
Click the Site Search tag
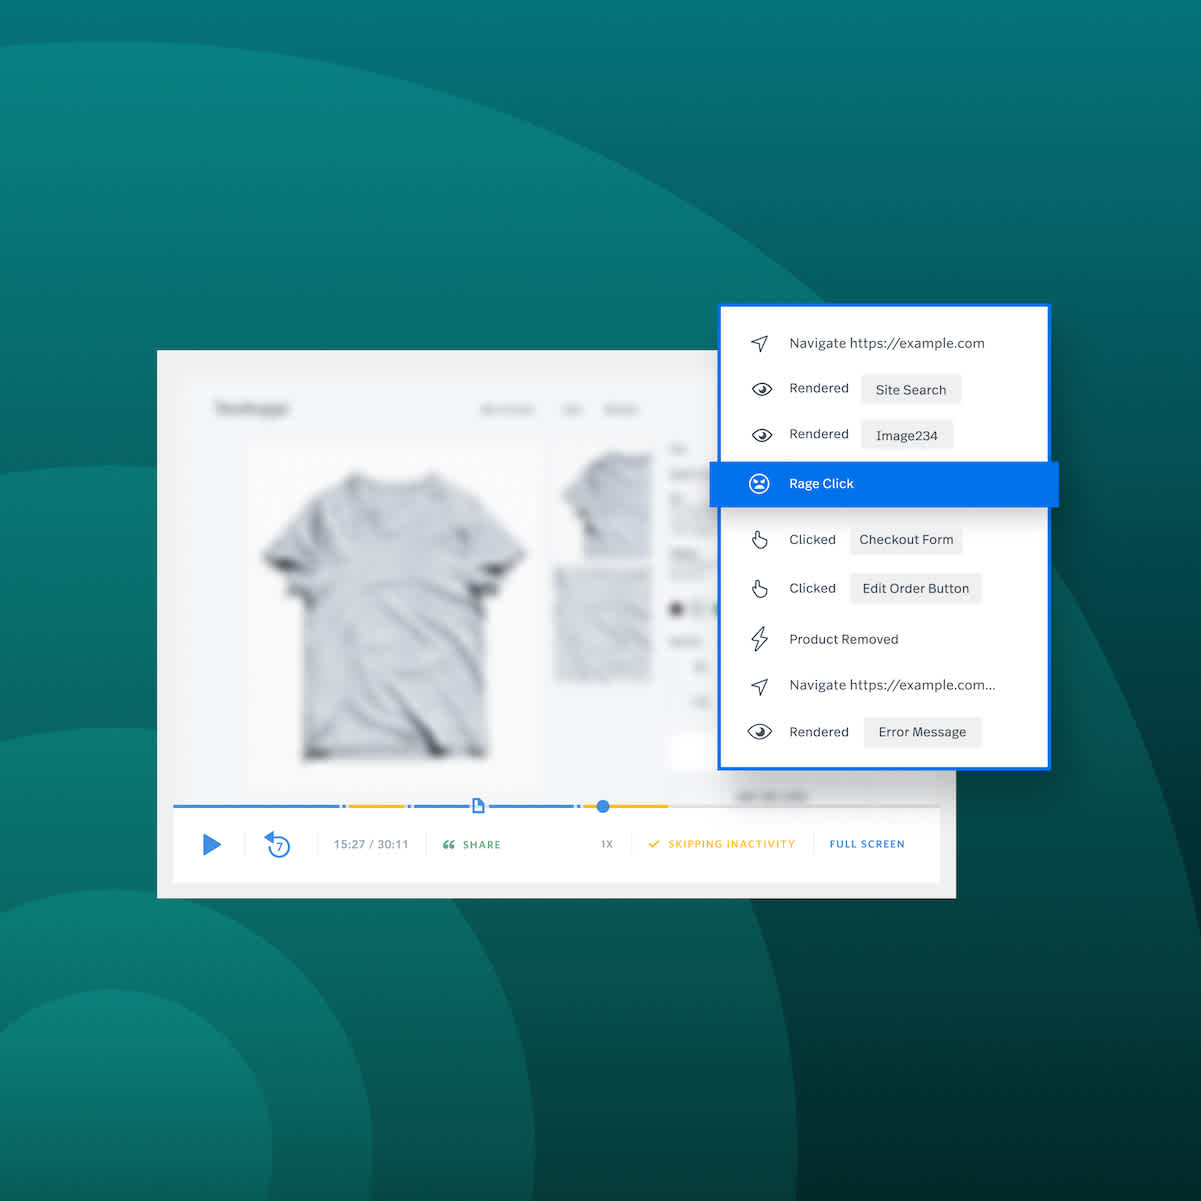click(x=911, y=389)
